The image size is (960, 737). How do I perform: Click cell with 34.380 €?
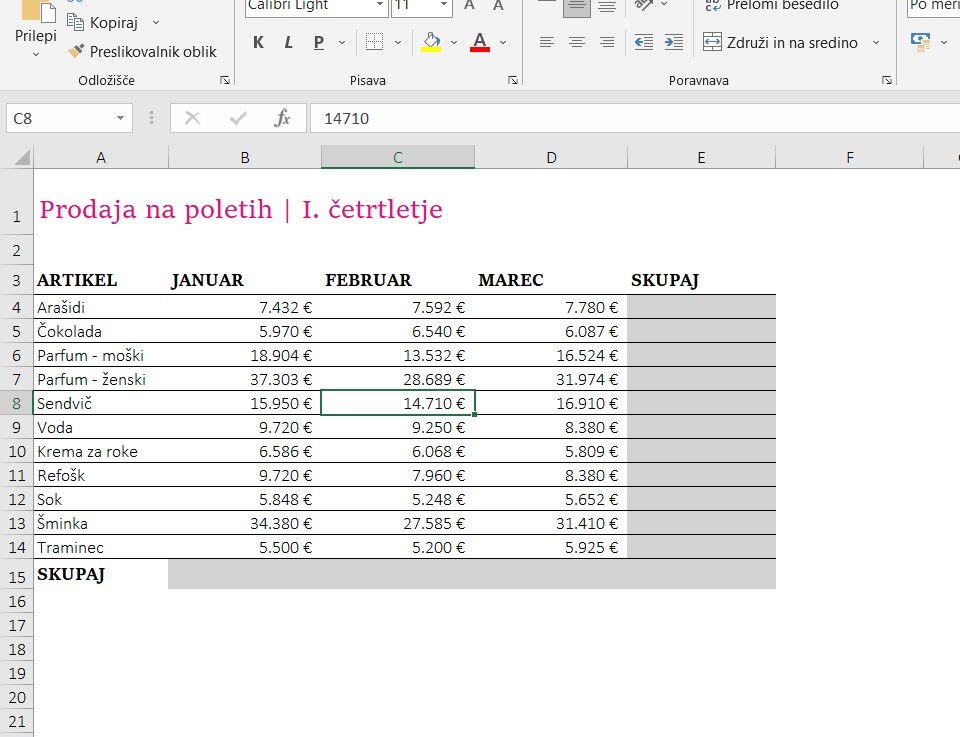[x=245, y=523]
